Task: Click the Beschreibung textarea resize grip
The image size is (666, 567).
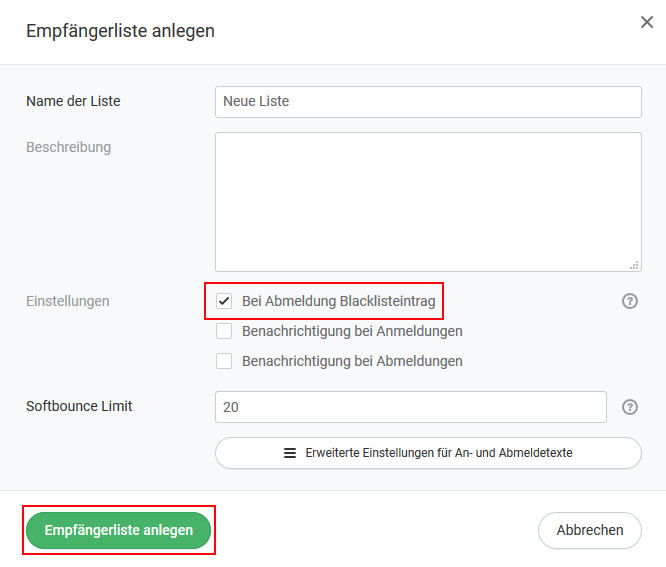Action: point(634,265)
